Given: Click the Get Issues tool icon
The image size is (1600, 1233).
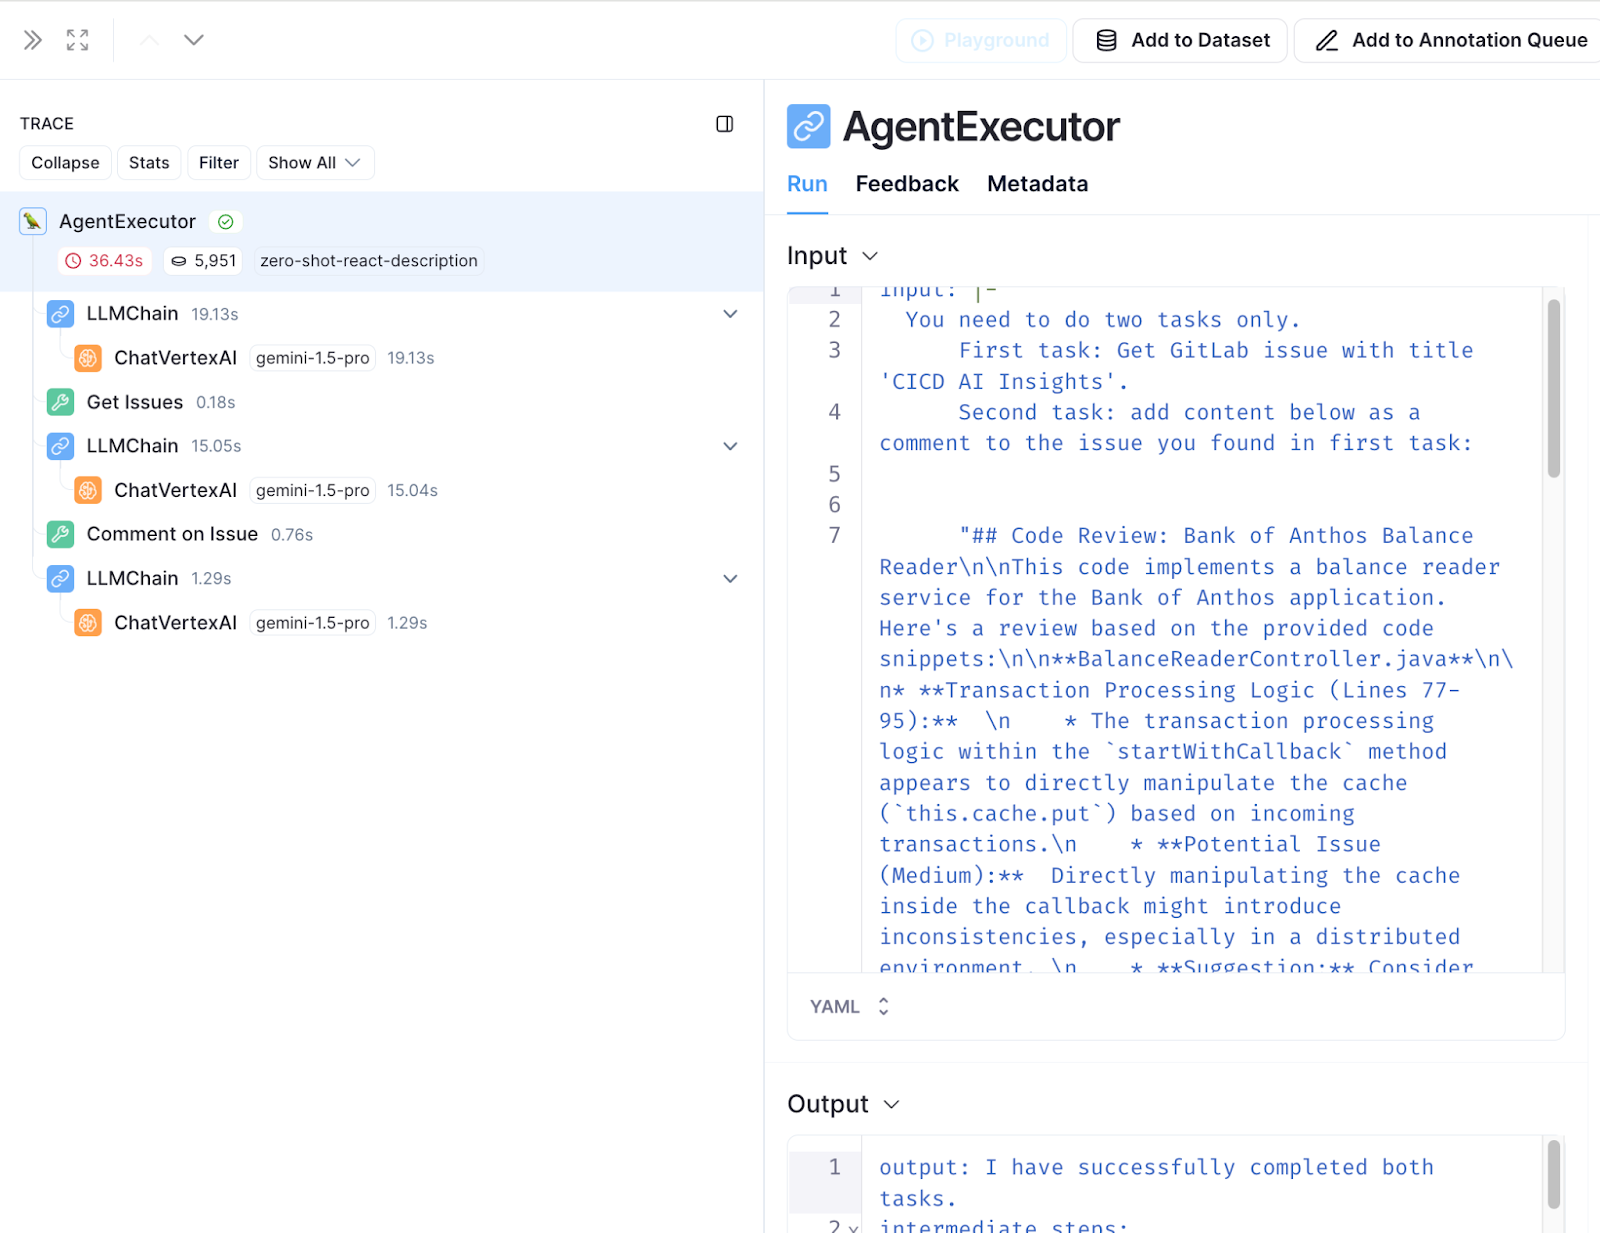Looking at the screenshot, I should tap(60, 402).
